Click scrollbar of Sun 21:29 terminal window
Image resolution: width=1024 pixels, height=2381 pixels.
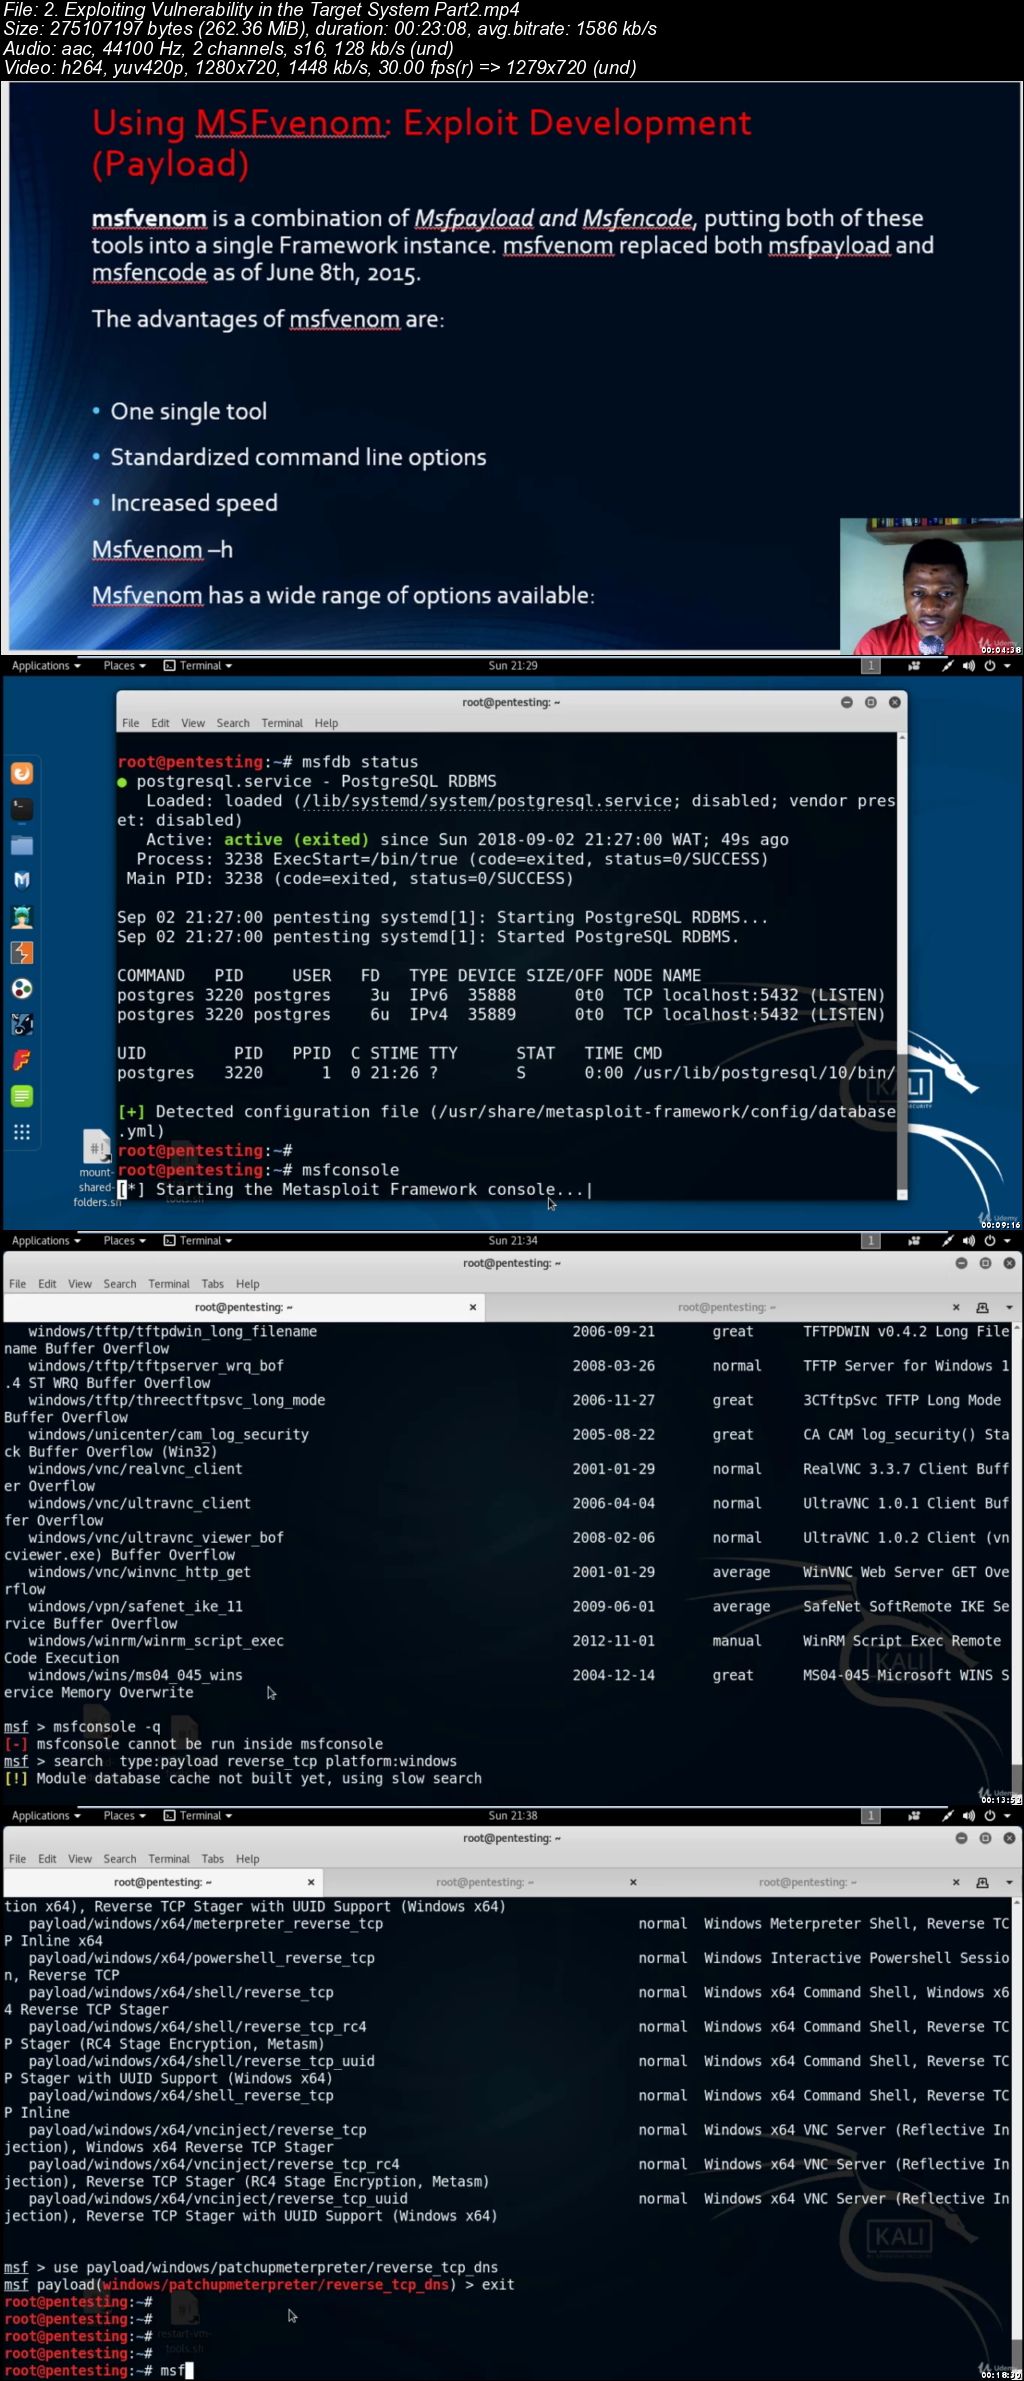click(902, 966)
